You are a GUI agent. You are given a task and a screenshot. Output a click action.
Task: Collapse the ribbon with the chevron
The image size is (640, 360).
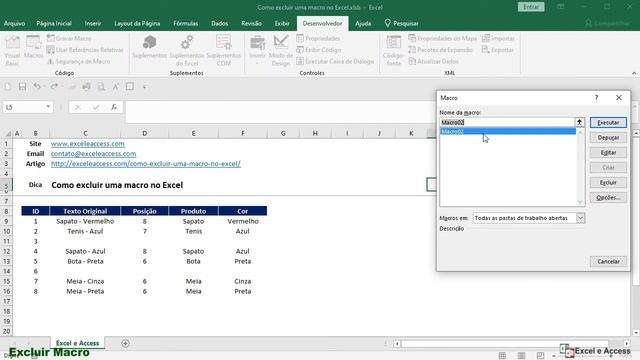point(634,73)
